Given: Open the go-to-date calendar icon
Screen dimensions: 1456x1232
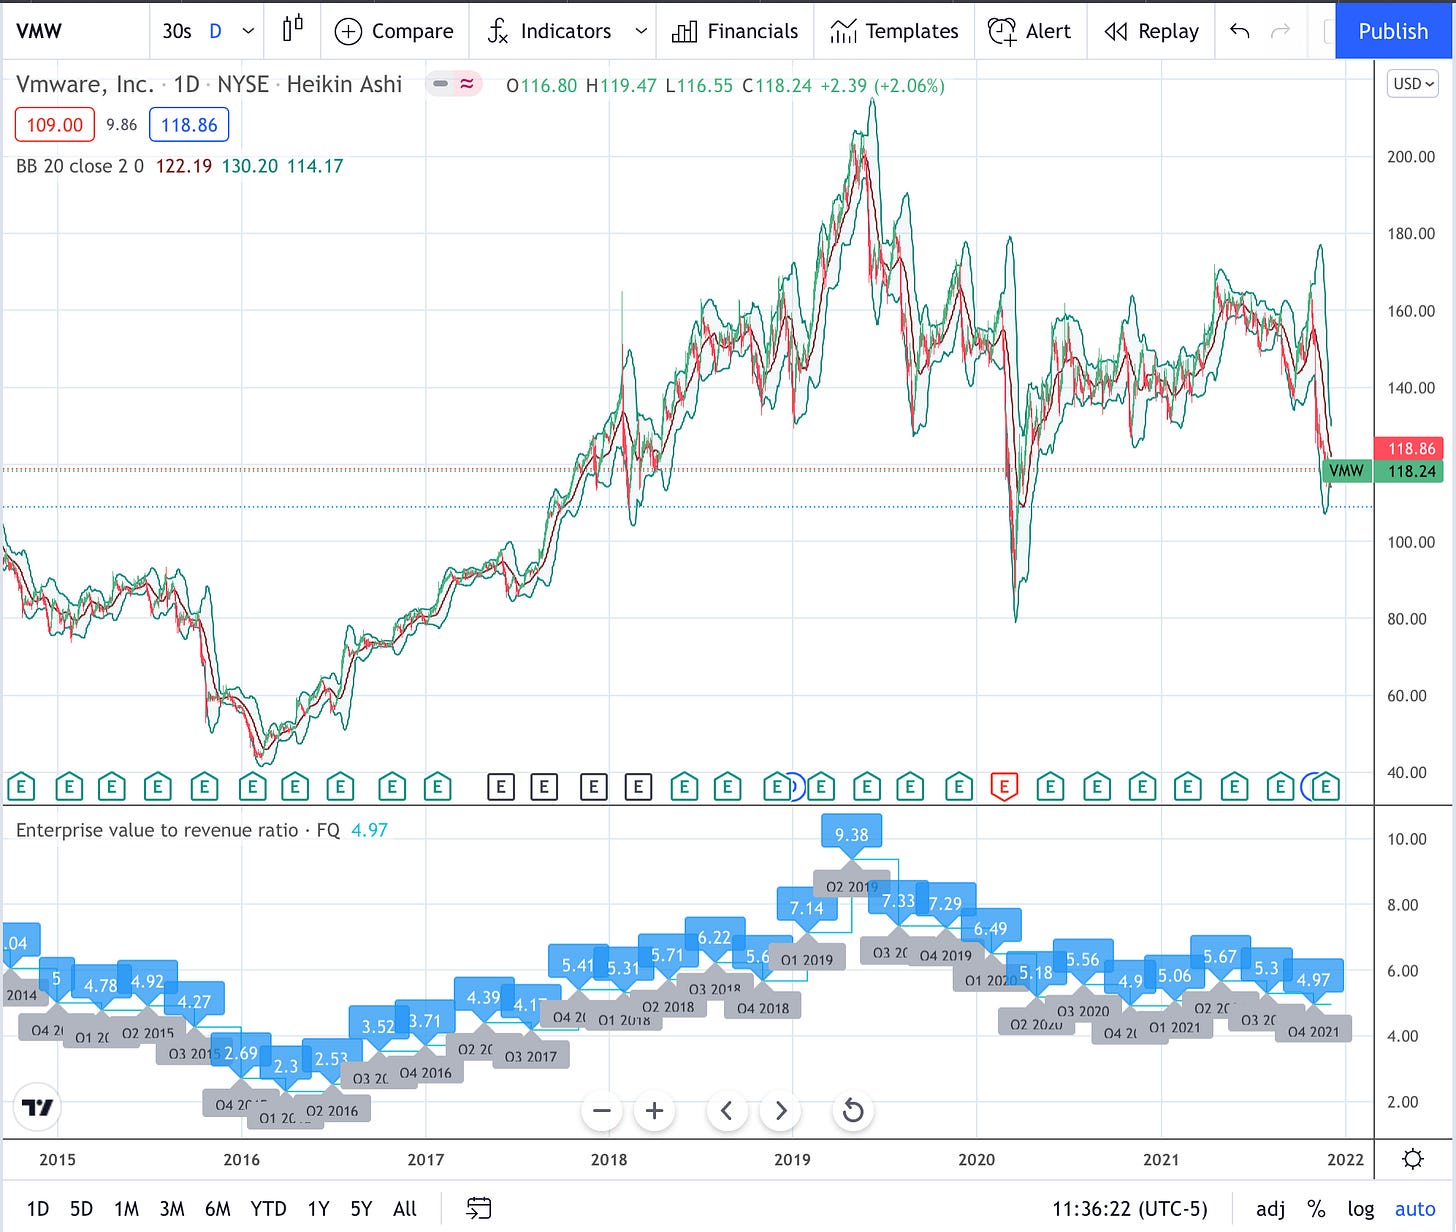Looking at the screenshot, I should coord(479,1209).
